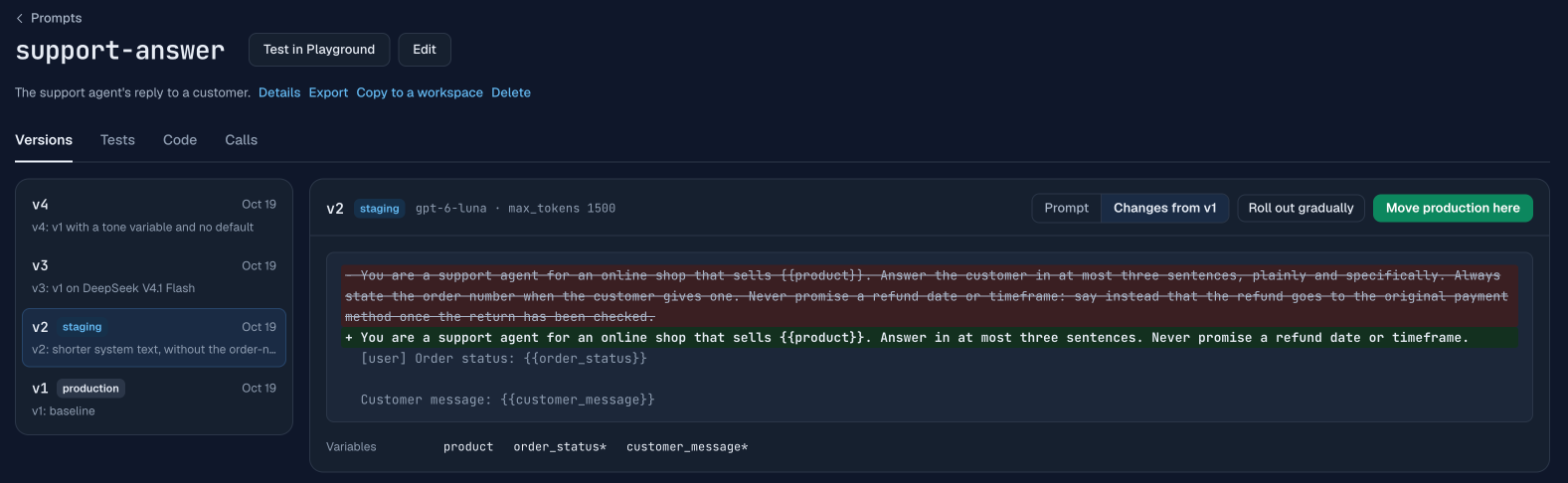Click the customer_message* variable
1568x483 pixels.
(x=687, y=447)
